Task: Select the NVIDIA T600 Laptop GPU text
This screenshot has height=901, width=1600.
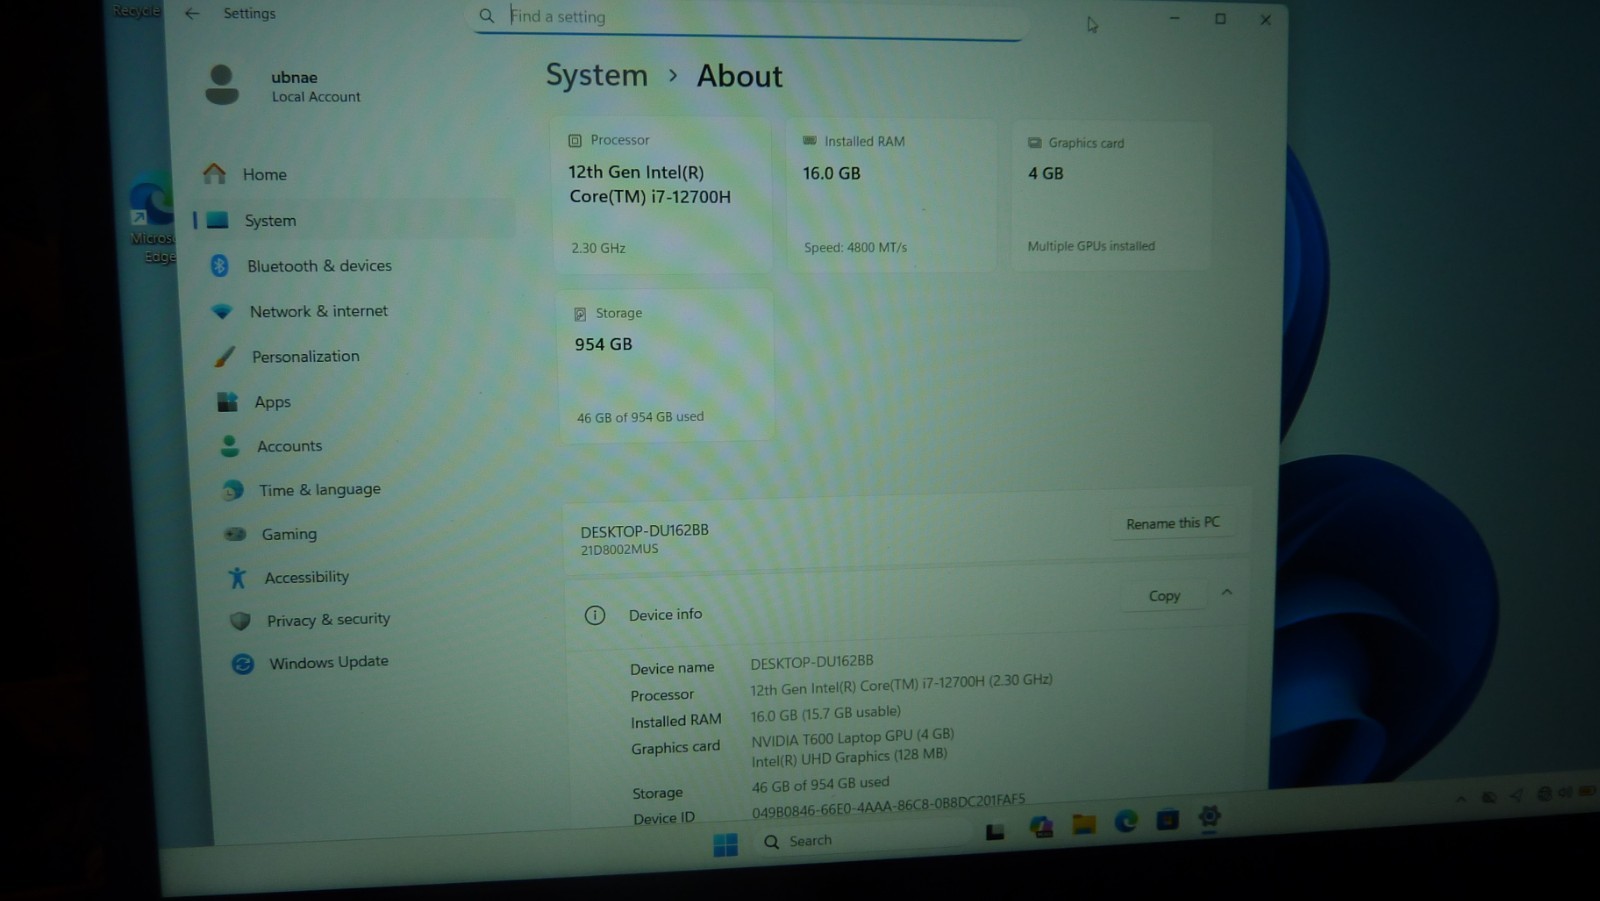Action: tap(852, 737)
